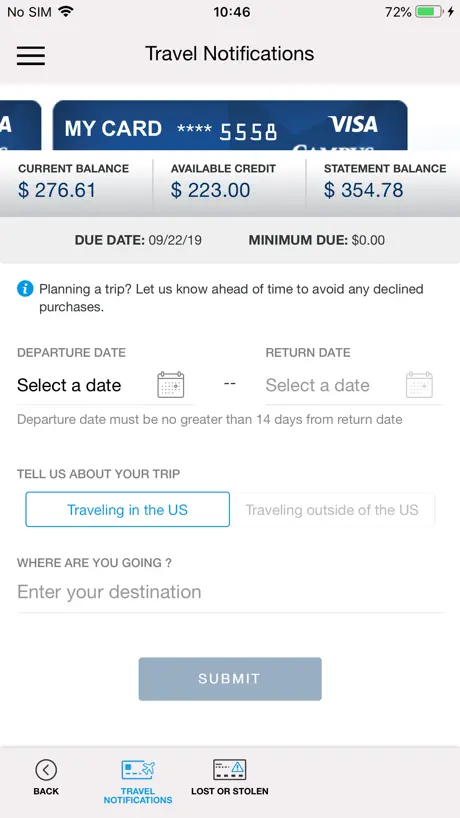Image resolution: width=460 pixels, height=818 pixels.
Task: Tap the Available Credit amount
Action: coord(211,190)
